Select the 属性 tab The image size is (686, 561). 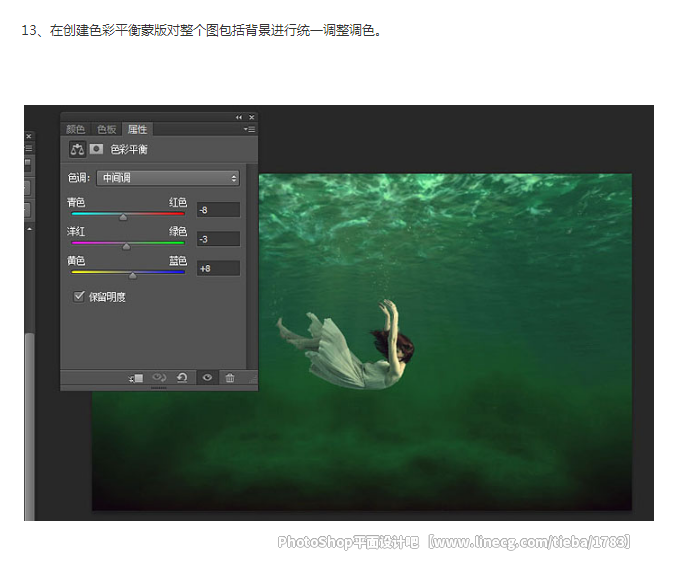click(x=137, y=130)
